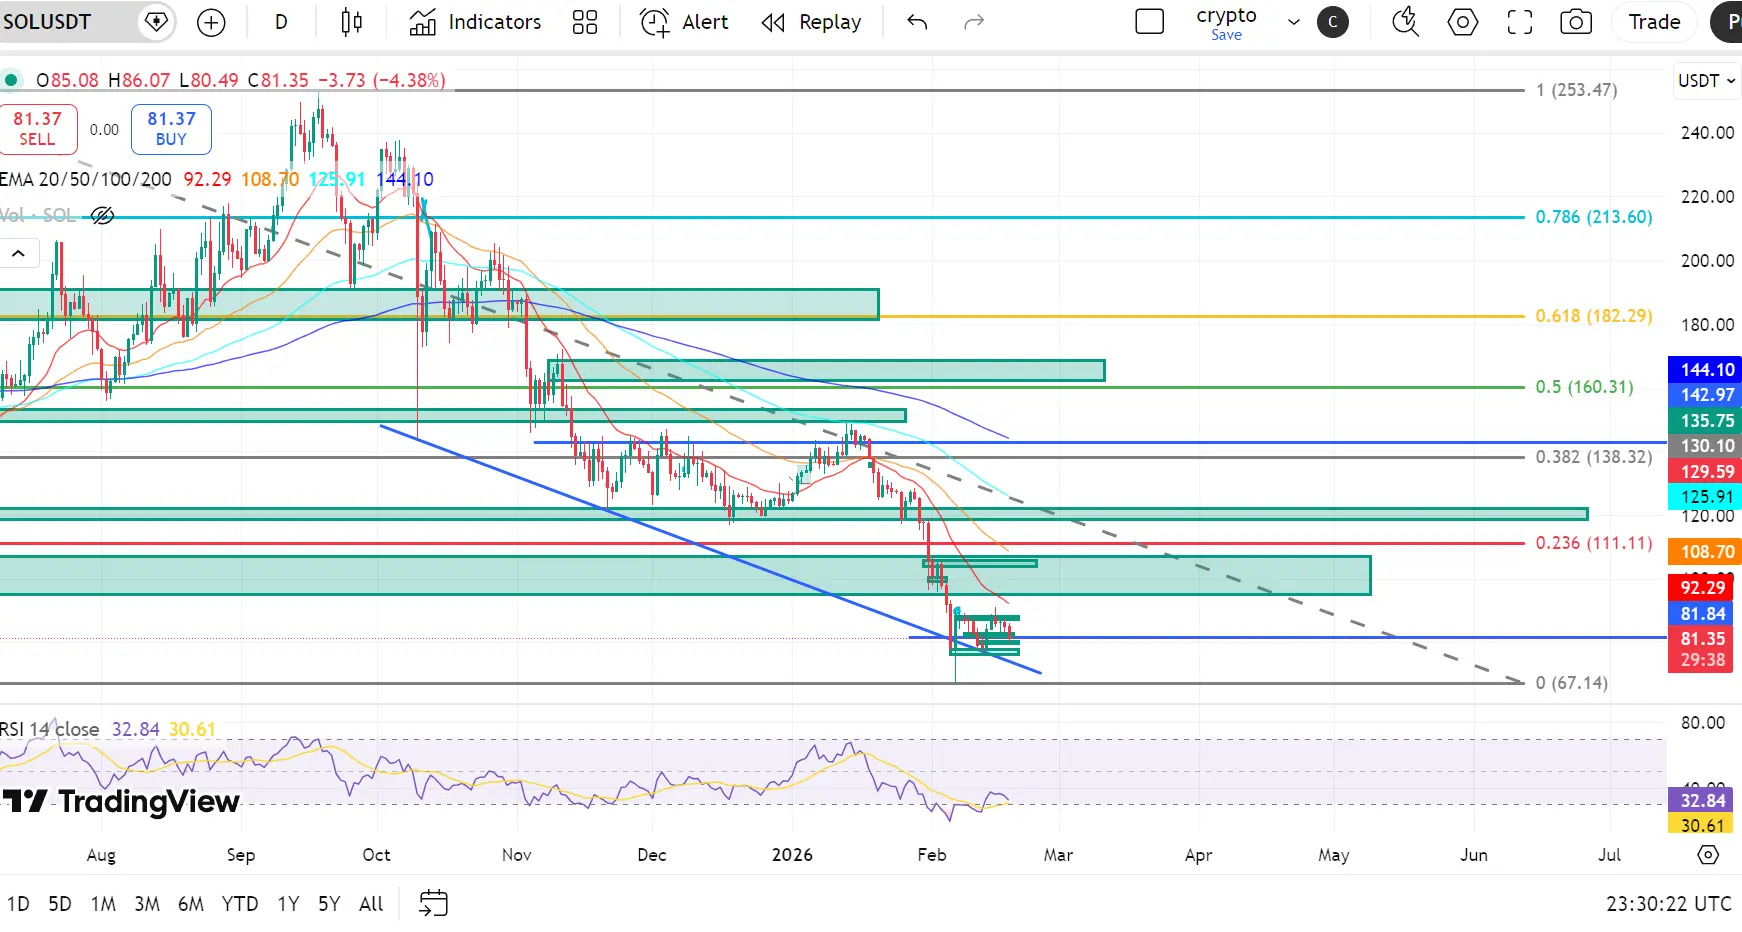1742x932 pixels.
Task: Open the candlestick chart type menu
Action: tap(351, 22)
